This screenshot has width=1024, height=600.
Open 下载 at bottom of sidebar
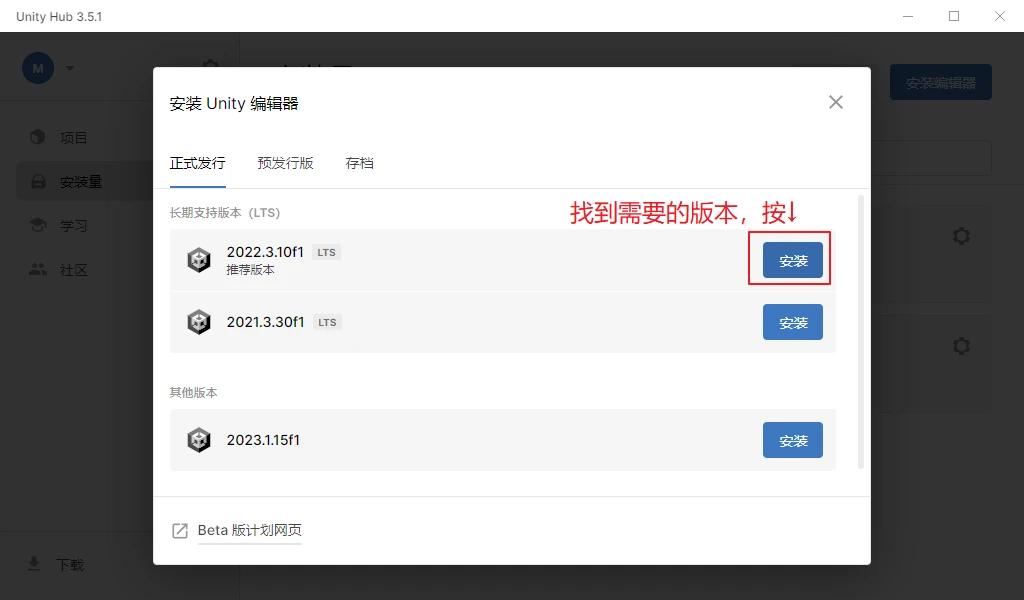click(70, 565)
